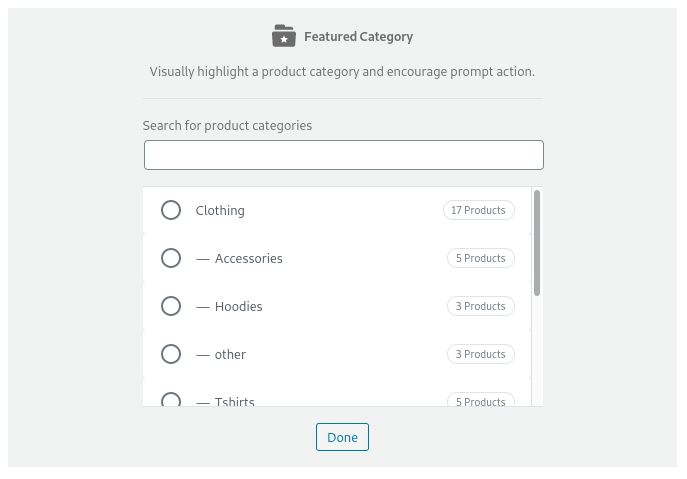Click the Accessories subcategory label
Viewport: 687px width, 479px height.
pos(248,258)
